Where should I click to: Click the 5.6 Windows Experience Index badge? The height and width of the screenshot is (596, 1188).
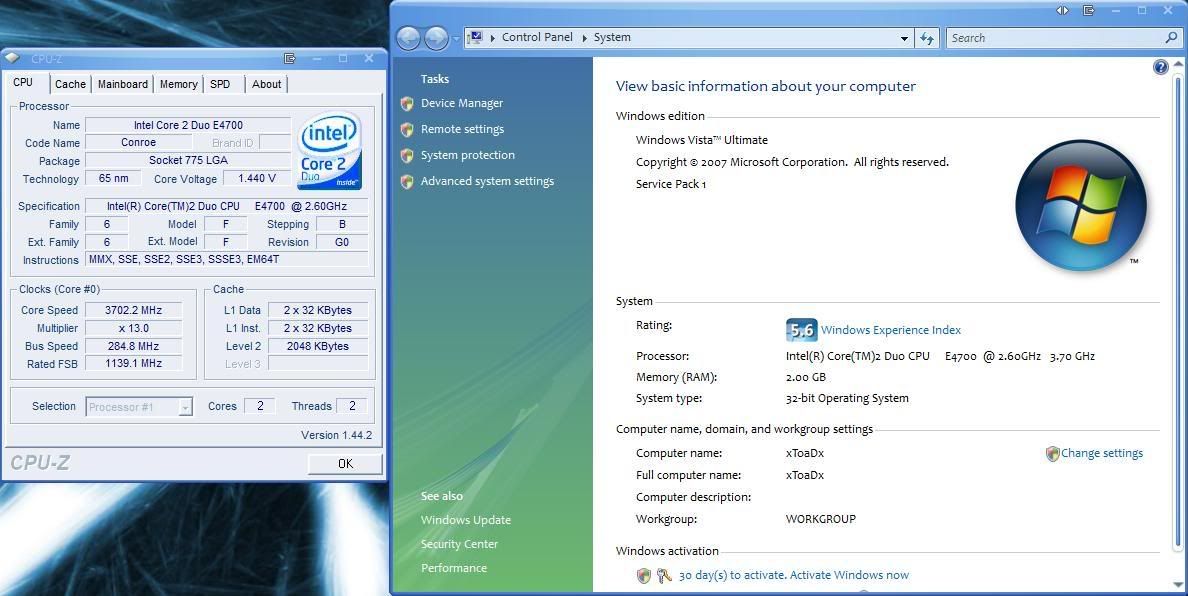tap(801, 329)
